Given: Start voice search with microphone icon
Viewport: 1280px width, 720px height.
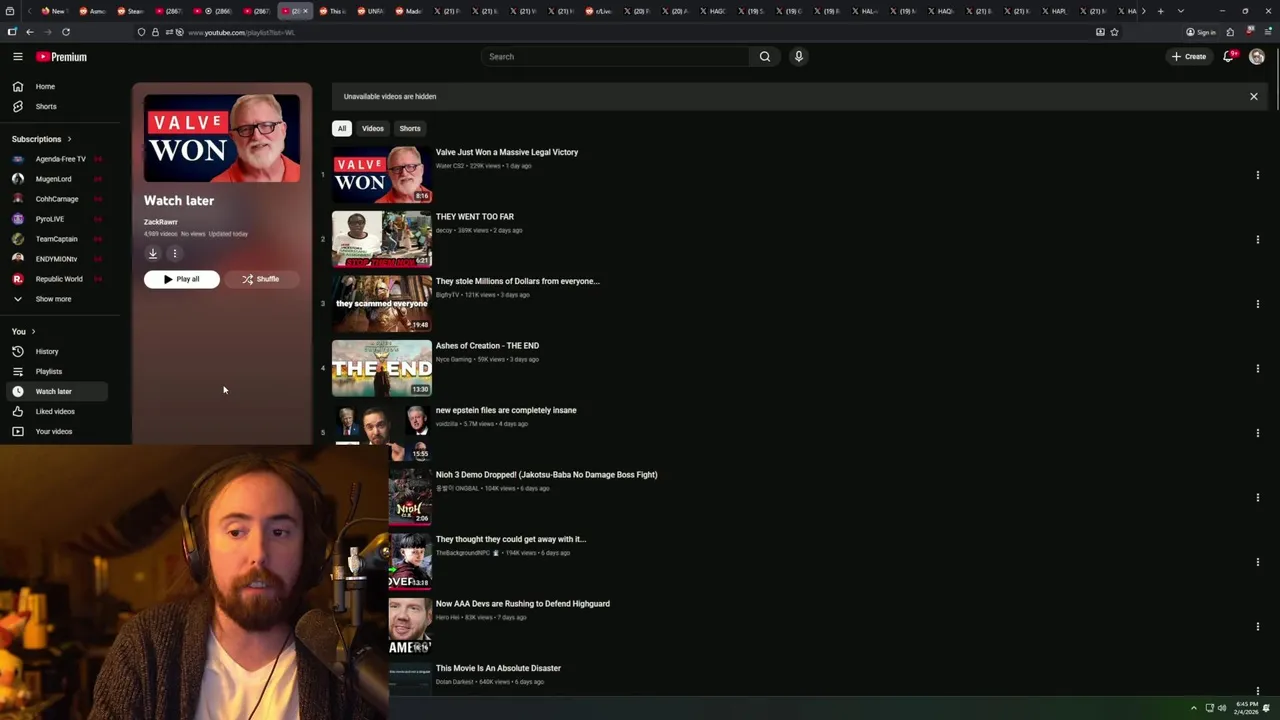Looking at the screenshot, I should 799,57.
